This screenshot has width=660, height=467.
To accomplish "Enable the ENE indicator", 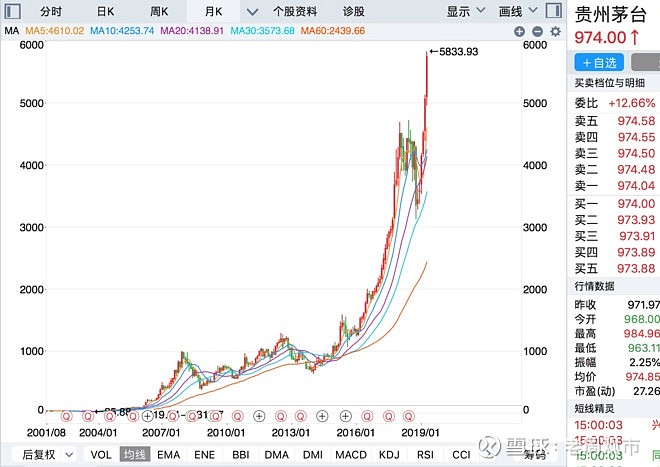I will click(x=204, y=455).
